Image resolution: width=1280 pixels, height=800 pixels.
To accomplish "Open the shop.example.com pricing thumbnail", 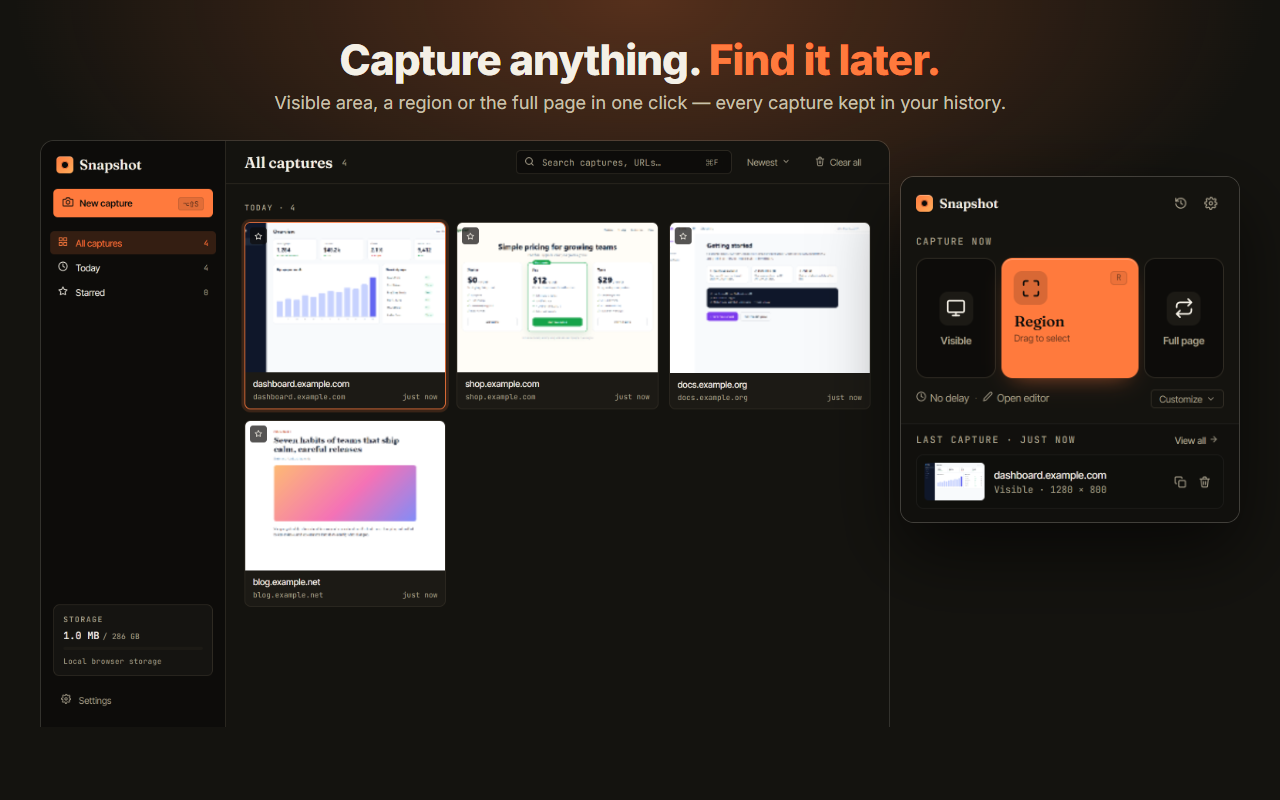I will point(558,298).
